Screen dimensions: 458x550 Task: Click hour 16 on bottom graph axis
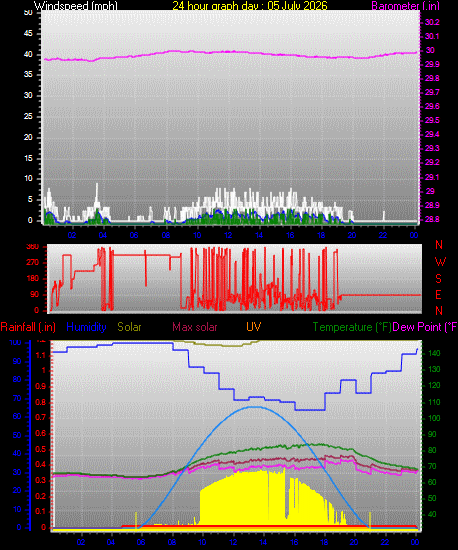click(294, 542)
